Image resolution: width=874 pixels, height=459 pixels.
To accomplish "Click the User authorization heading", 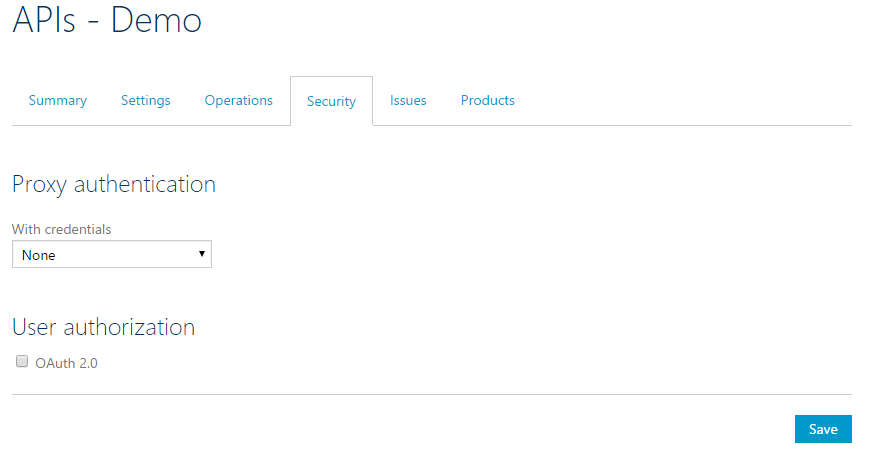I will (103, 327).
